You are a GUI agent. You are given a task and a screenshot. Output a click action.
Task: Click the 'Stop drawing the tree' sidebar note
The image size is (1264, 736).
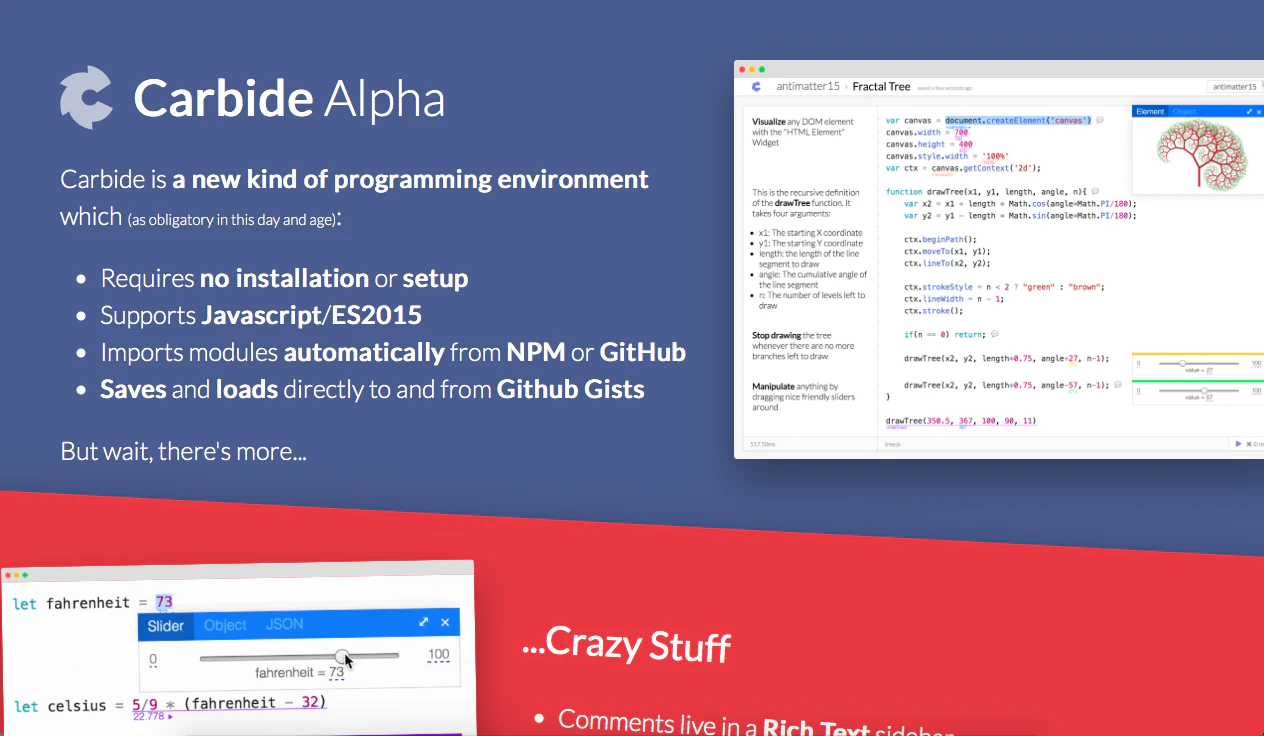point(802,345)
